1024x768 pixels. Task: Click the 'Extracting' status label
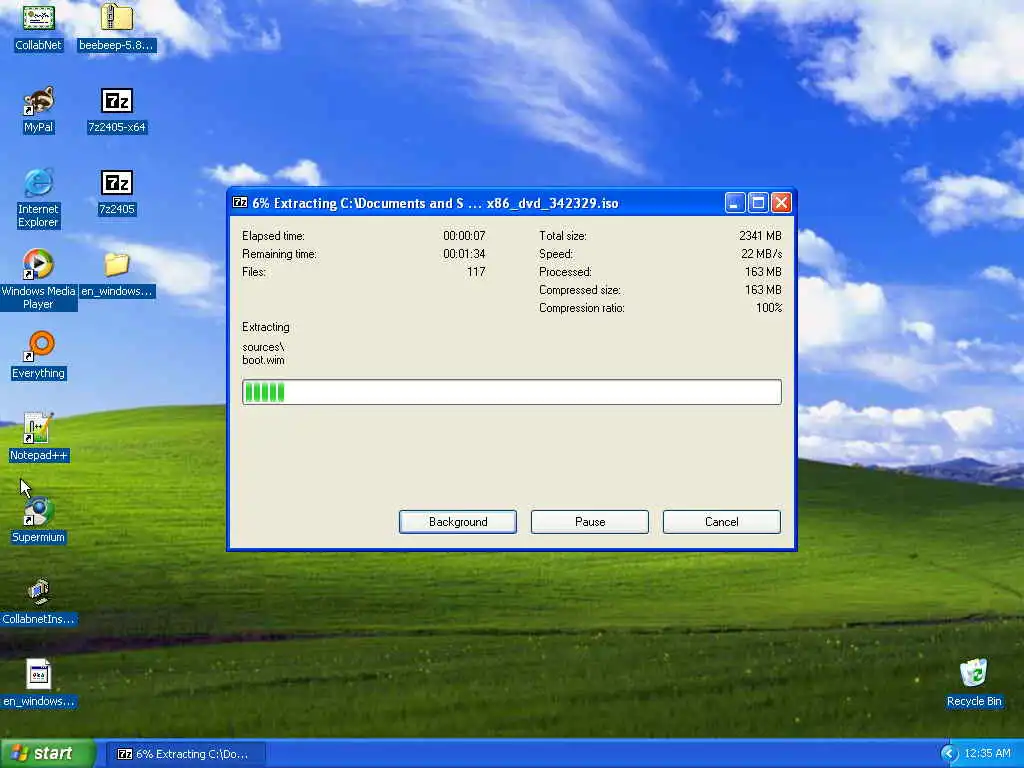[x=266, y=327]
